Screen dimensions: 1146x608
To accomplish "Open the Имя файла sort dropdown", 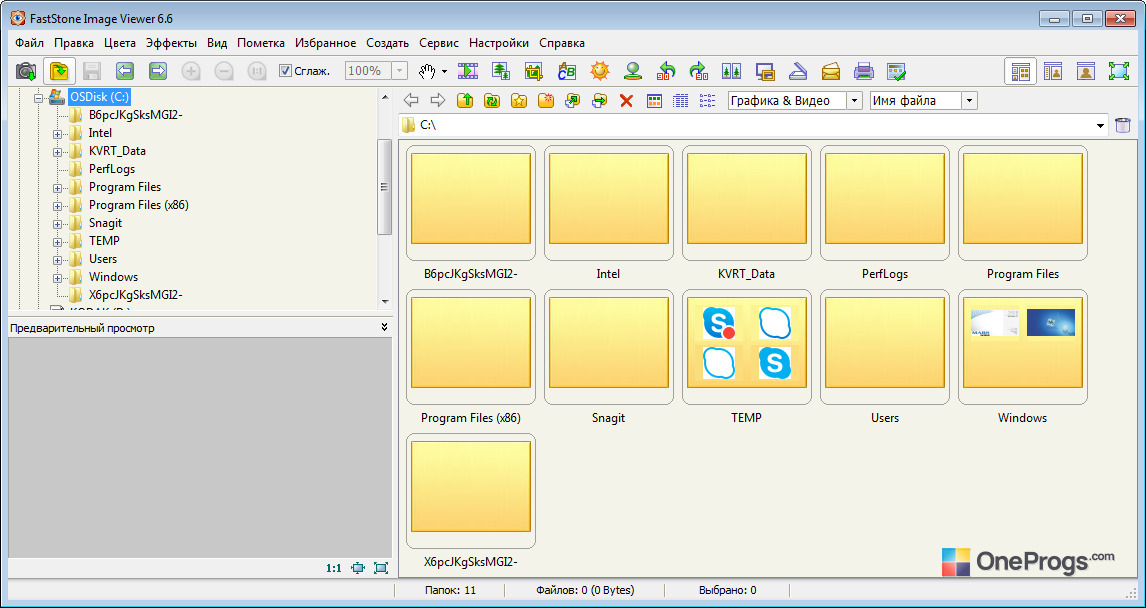I will click(970, 101).
